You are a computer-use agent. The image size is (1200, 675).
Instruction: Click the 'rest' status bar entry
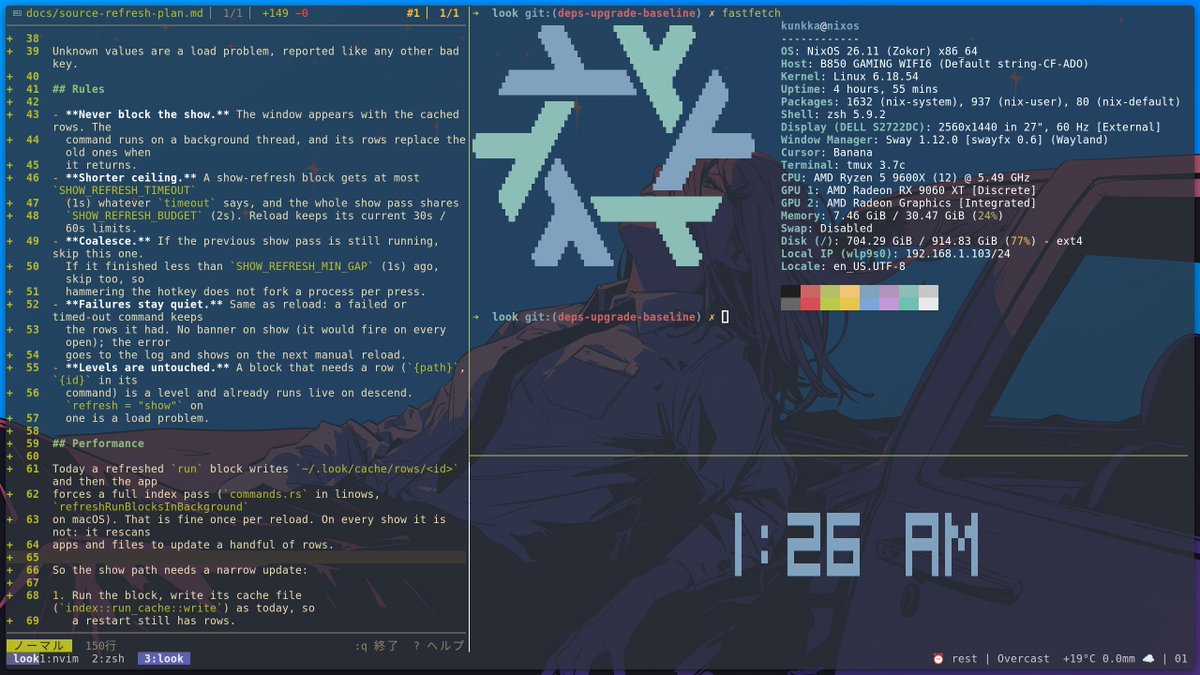click(965, 659)
